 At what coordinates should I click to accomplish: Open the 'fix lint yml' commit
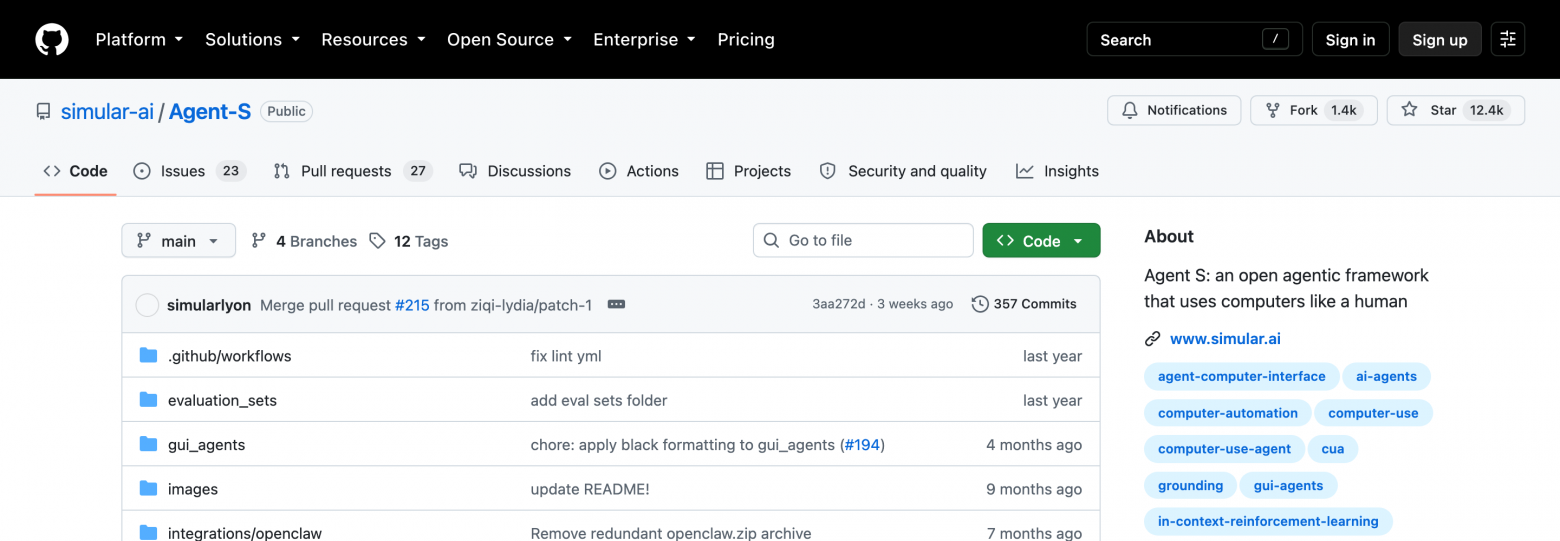coord(566,356)
